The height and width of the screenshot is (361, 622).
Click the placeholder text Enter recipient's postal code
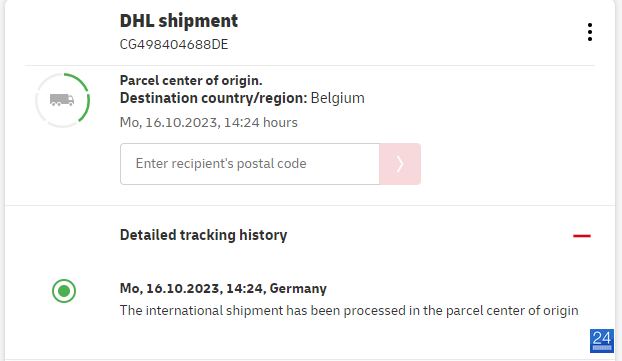(221, 164)
